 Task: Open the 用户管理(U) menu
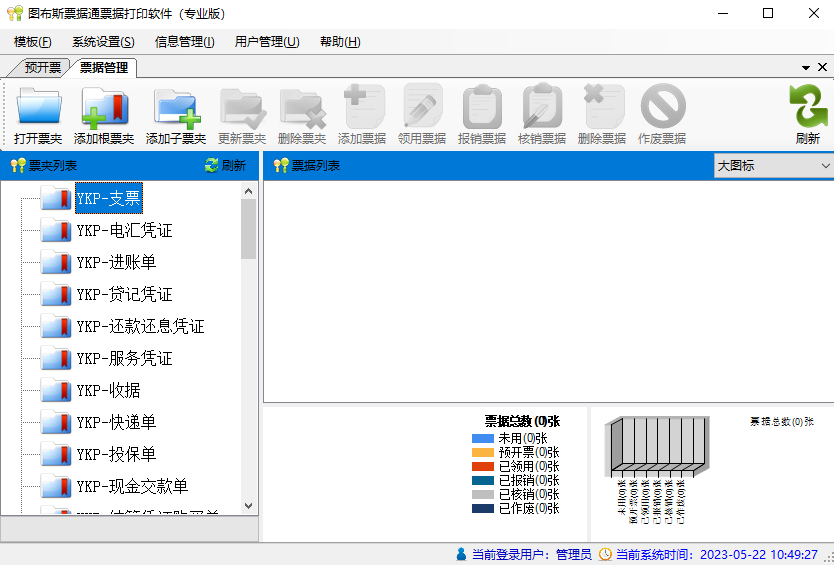coord(267,42)
